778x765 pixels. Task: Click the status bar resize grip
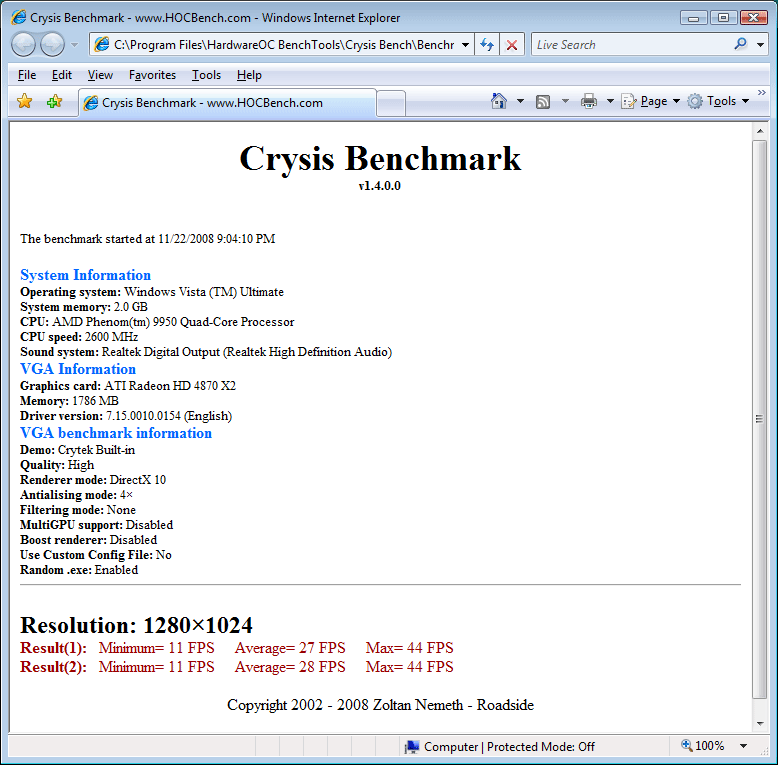tap(765, 752)
